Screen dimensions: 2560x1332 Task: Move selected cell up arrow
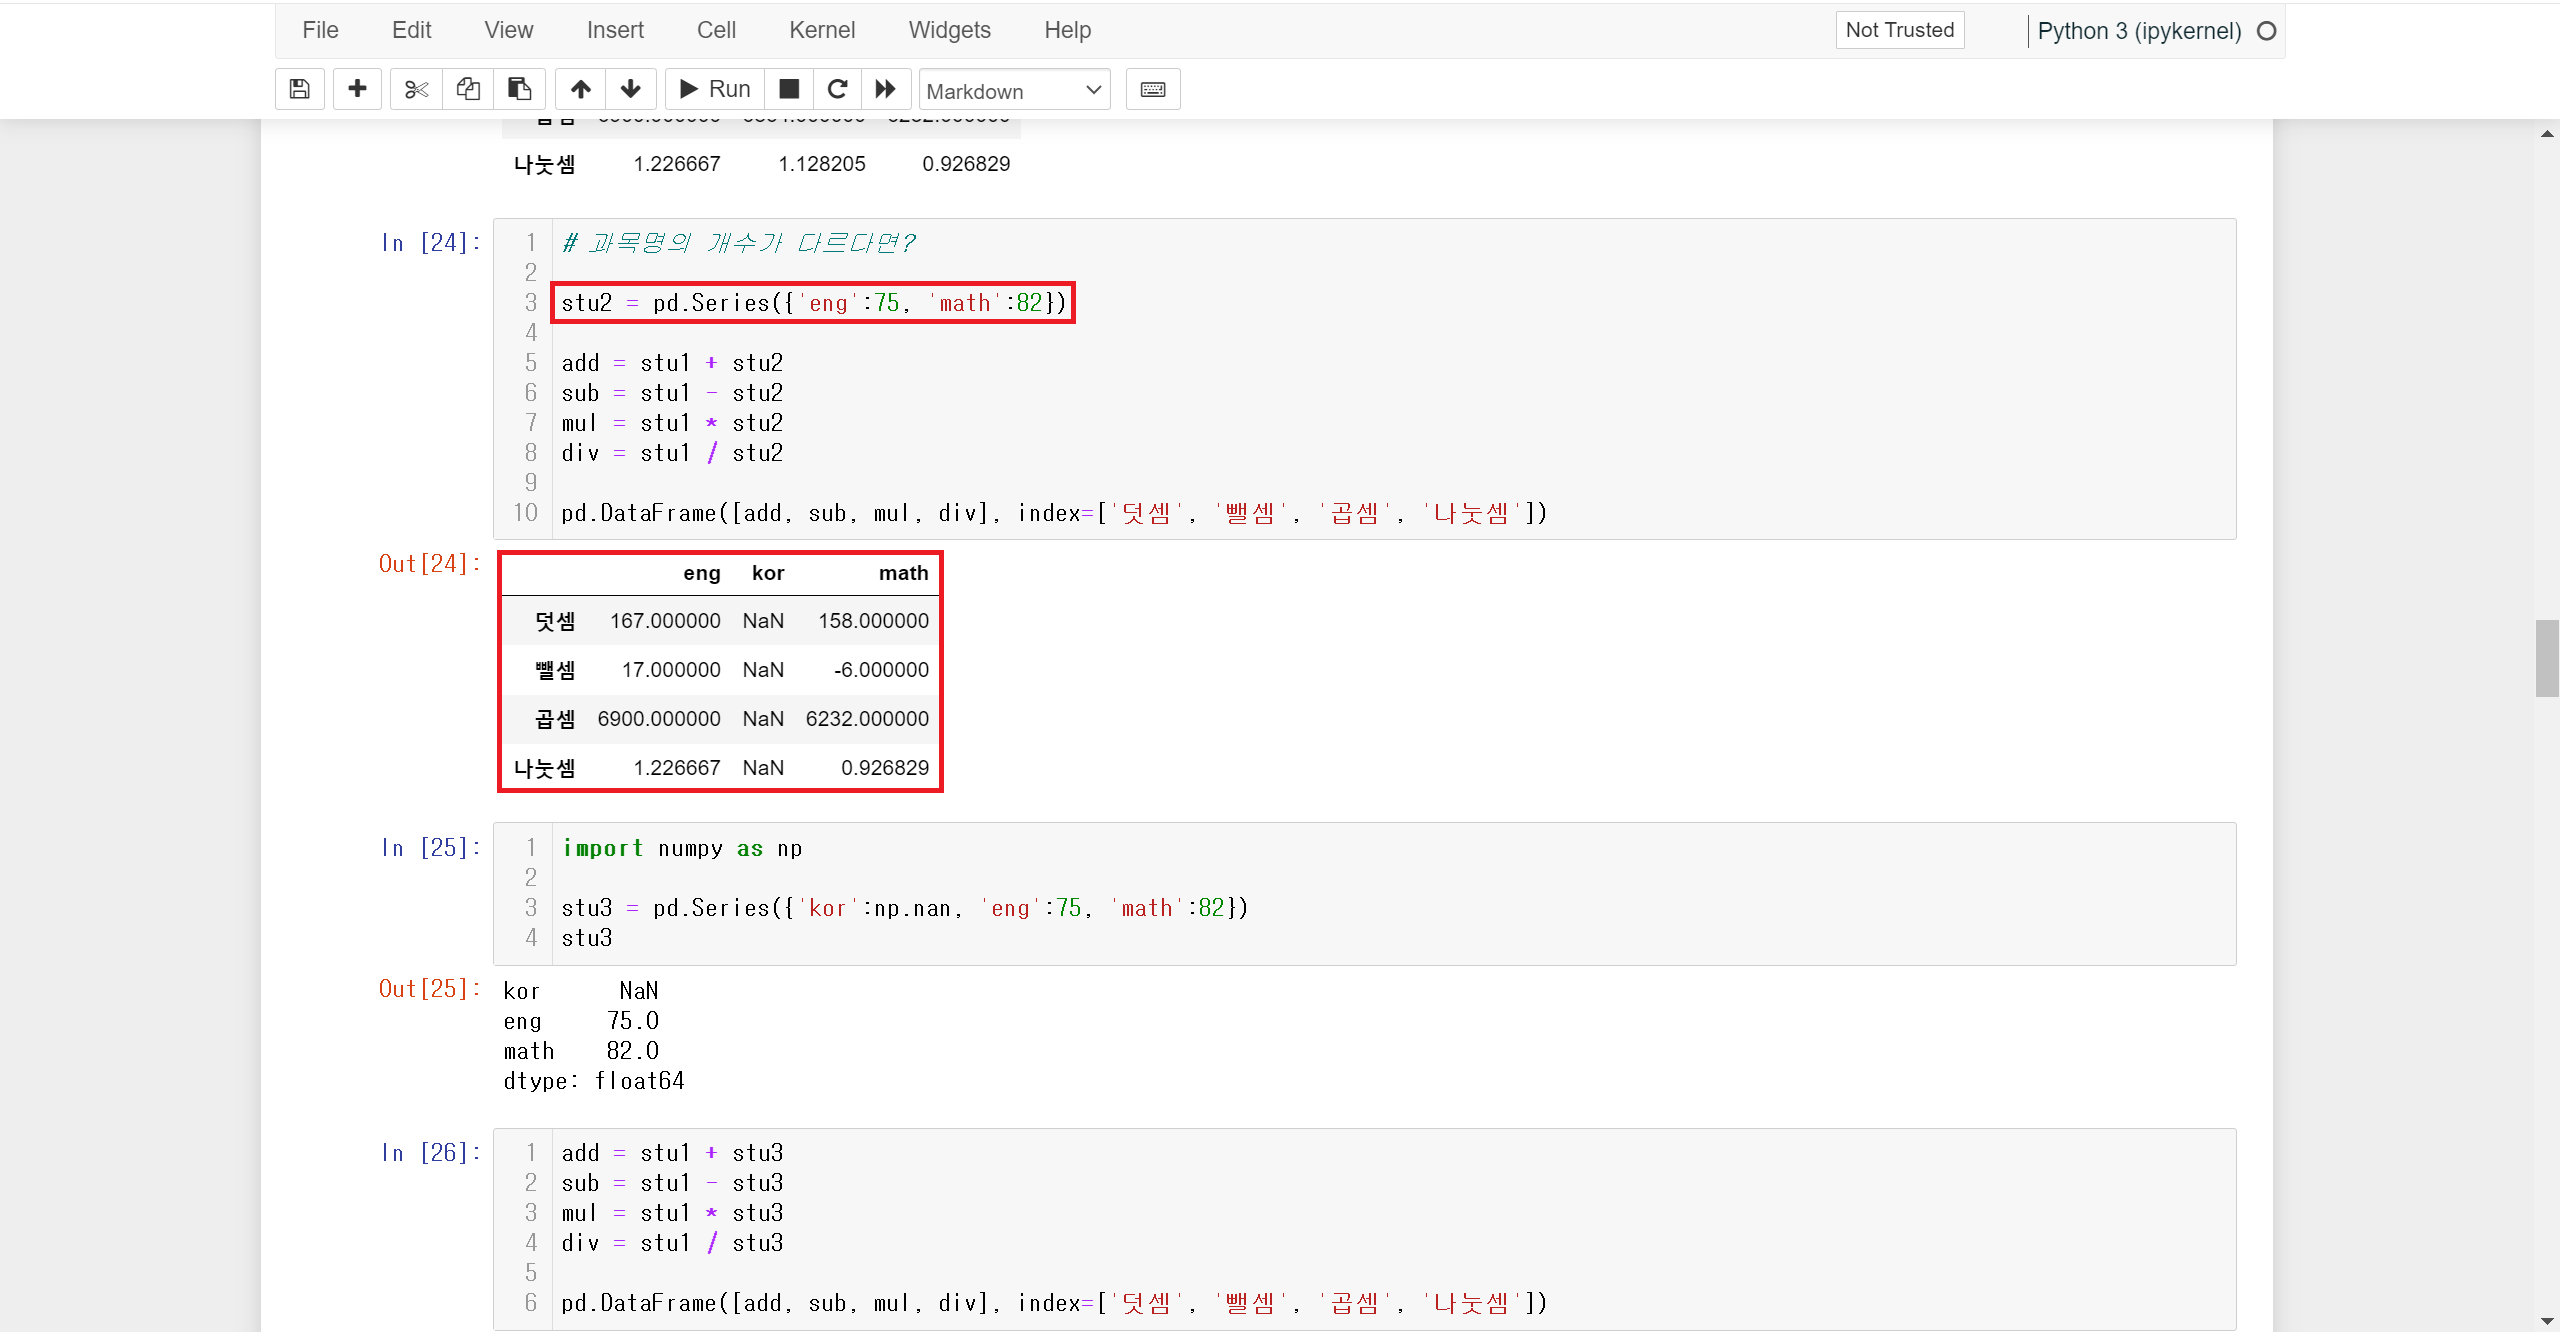pyautogui.click(x=580, y=89)
